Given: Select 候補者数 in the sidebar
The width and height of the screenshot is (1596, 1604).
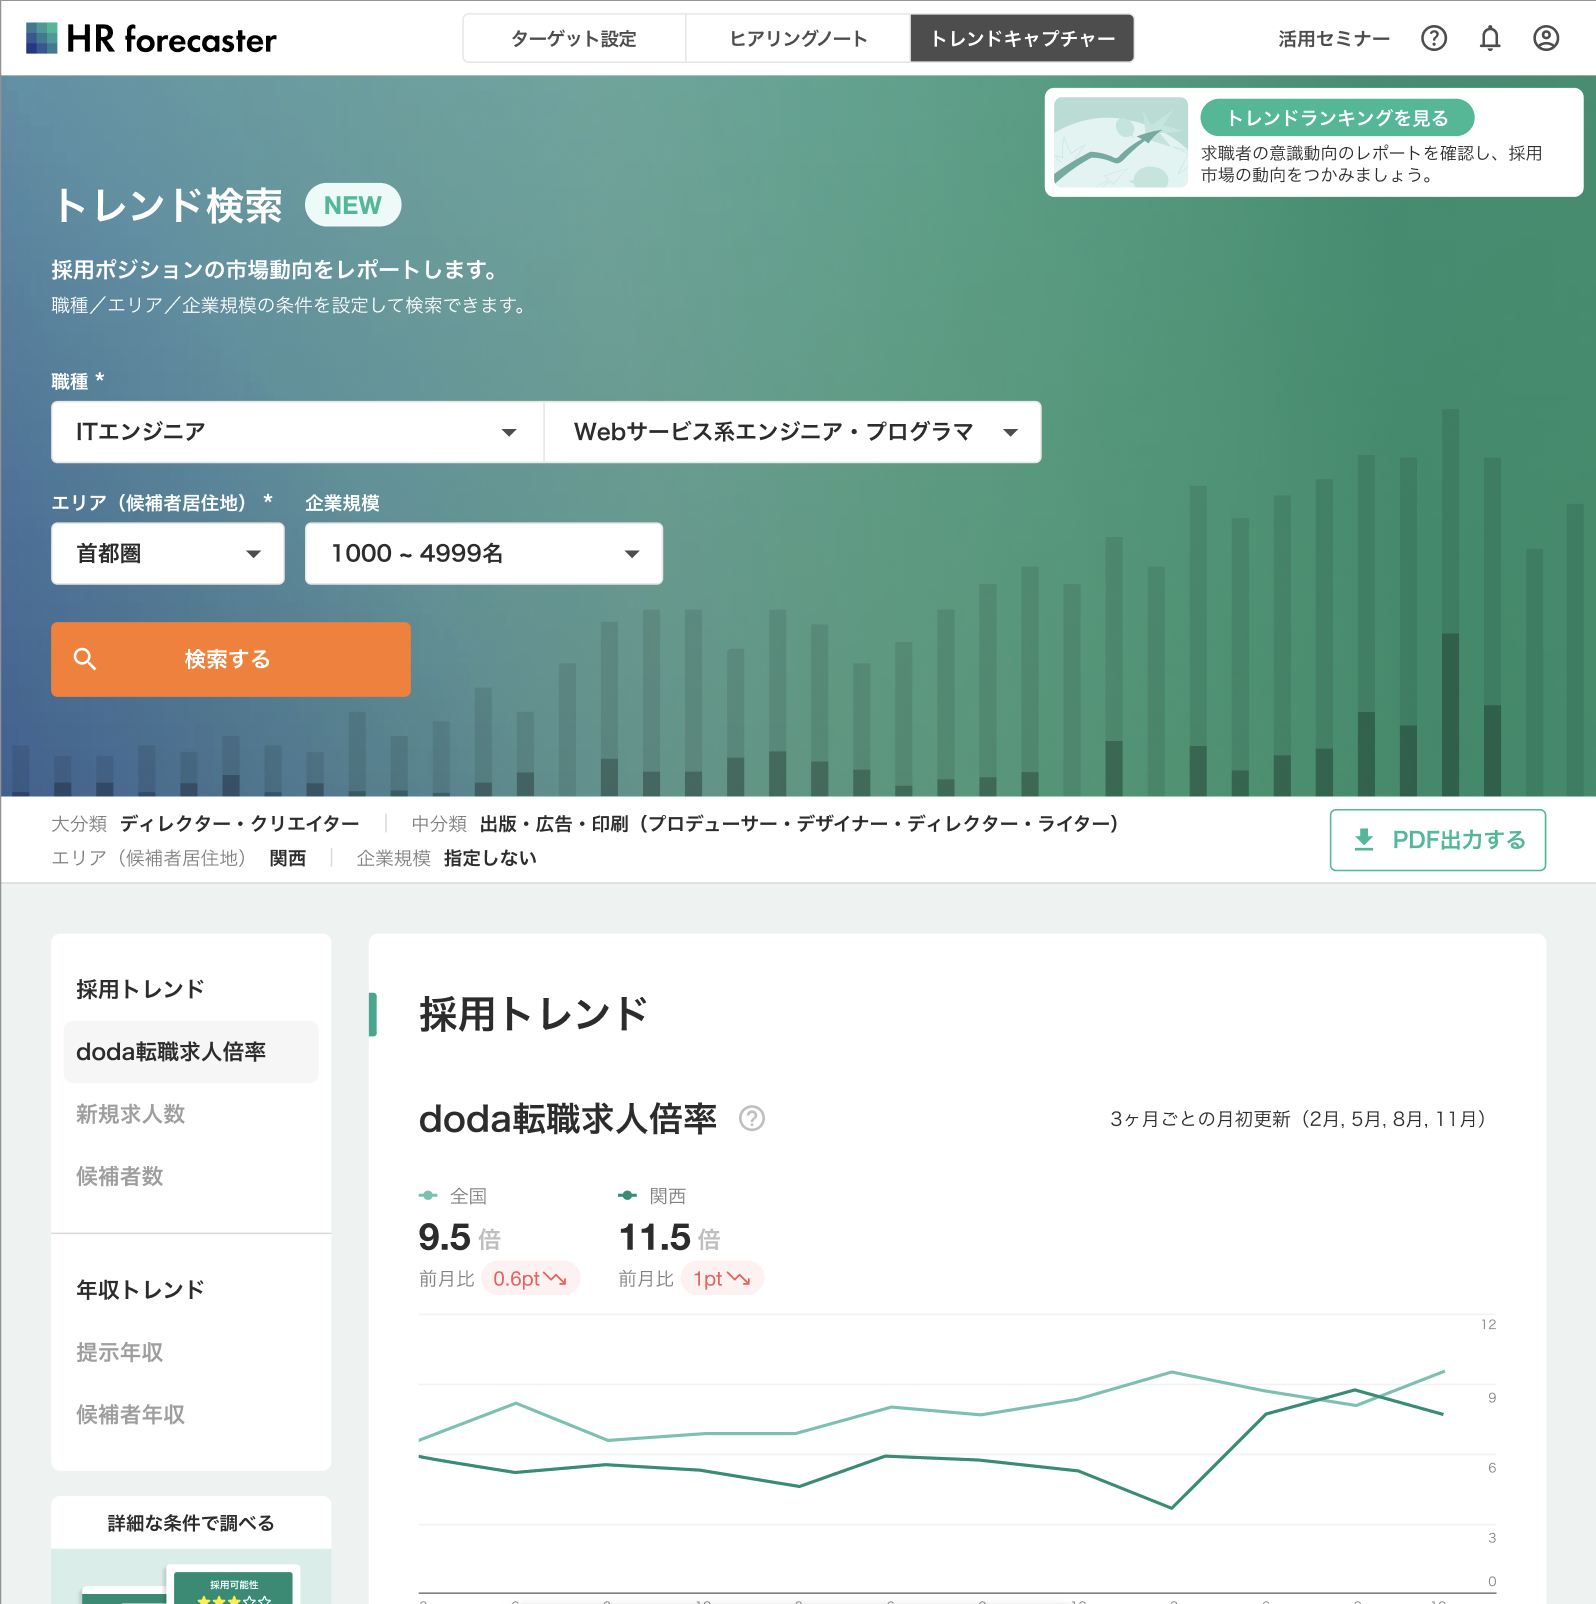Looking at the screenshot, I should (120, 1176).
